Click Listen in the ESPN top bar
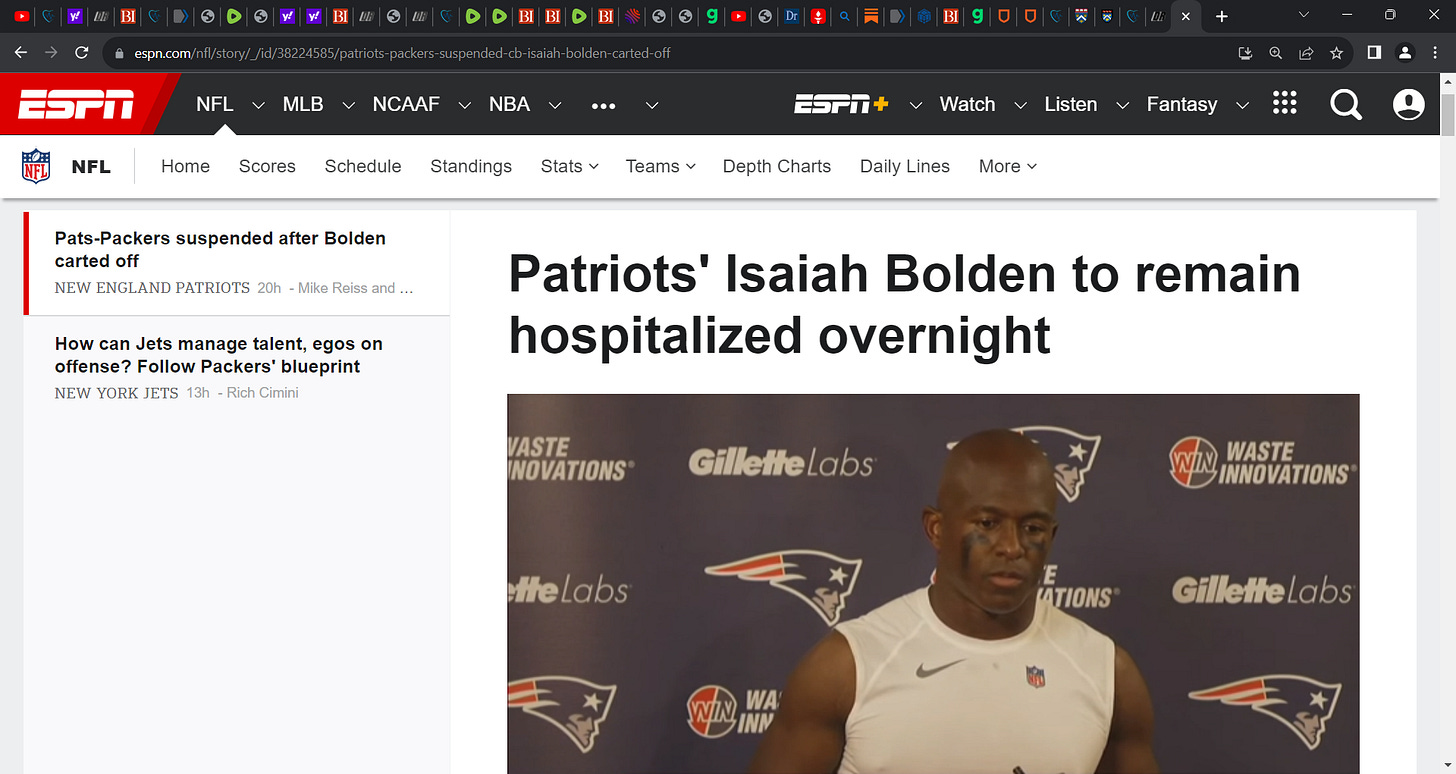The height and width of the screenshot is (774, 1456). (1070, 104)
